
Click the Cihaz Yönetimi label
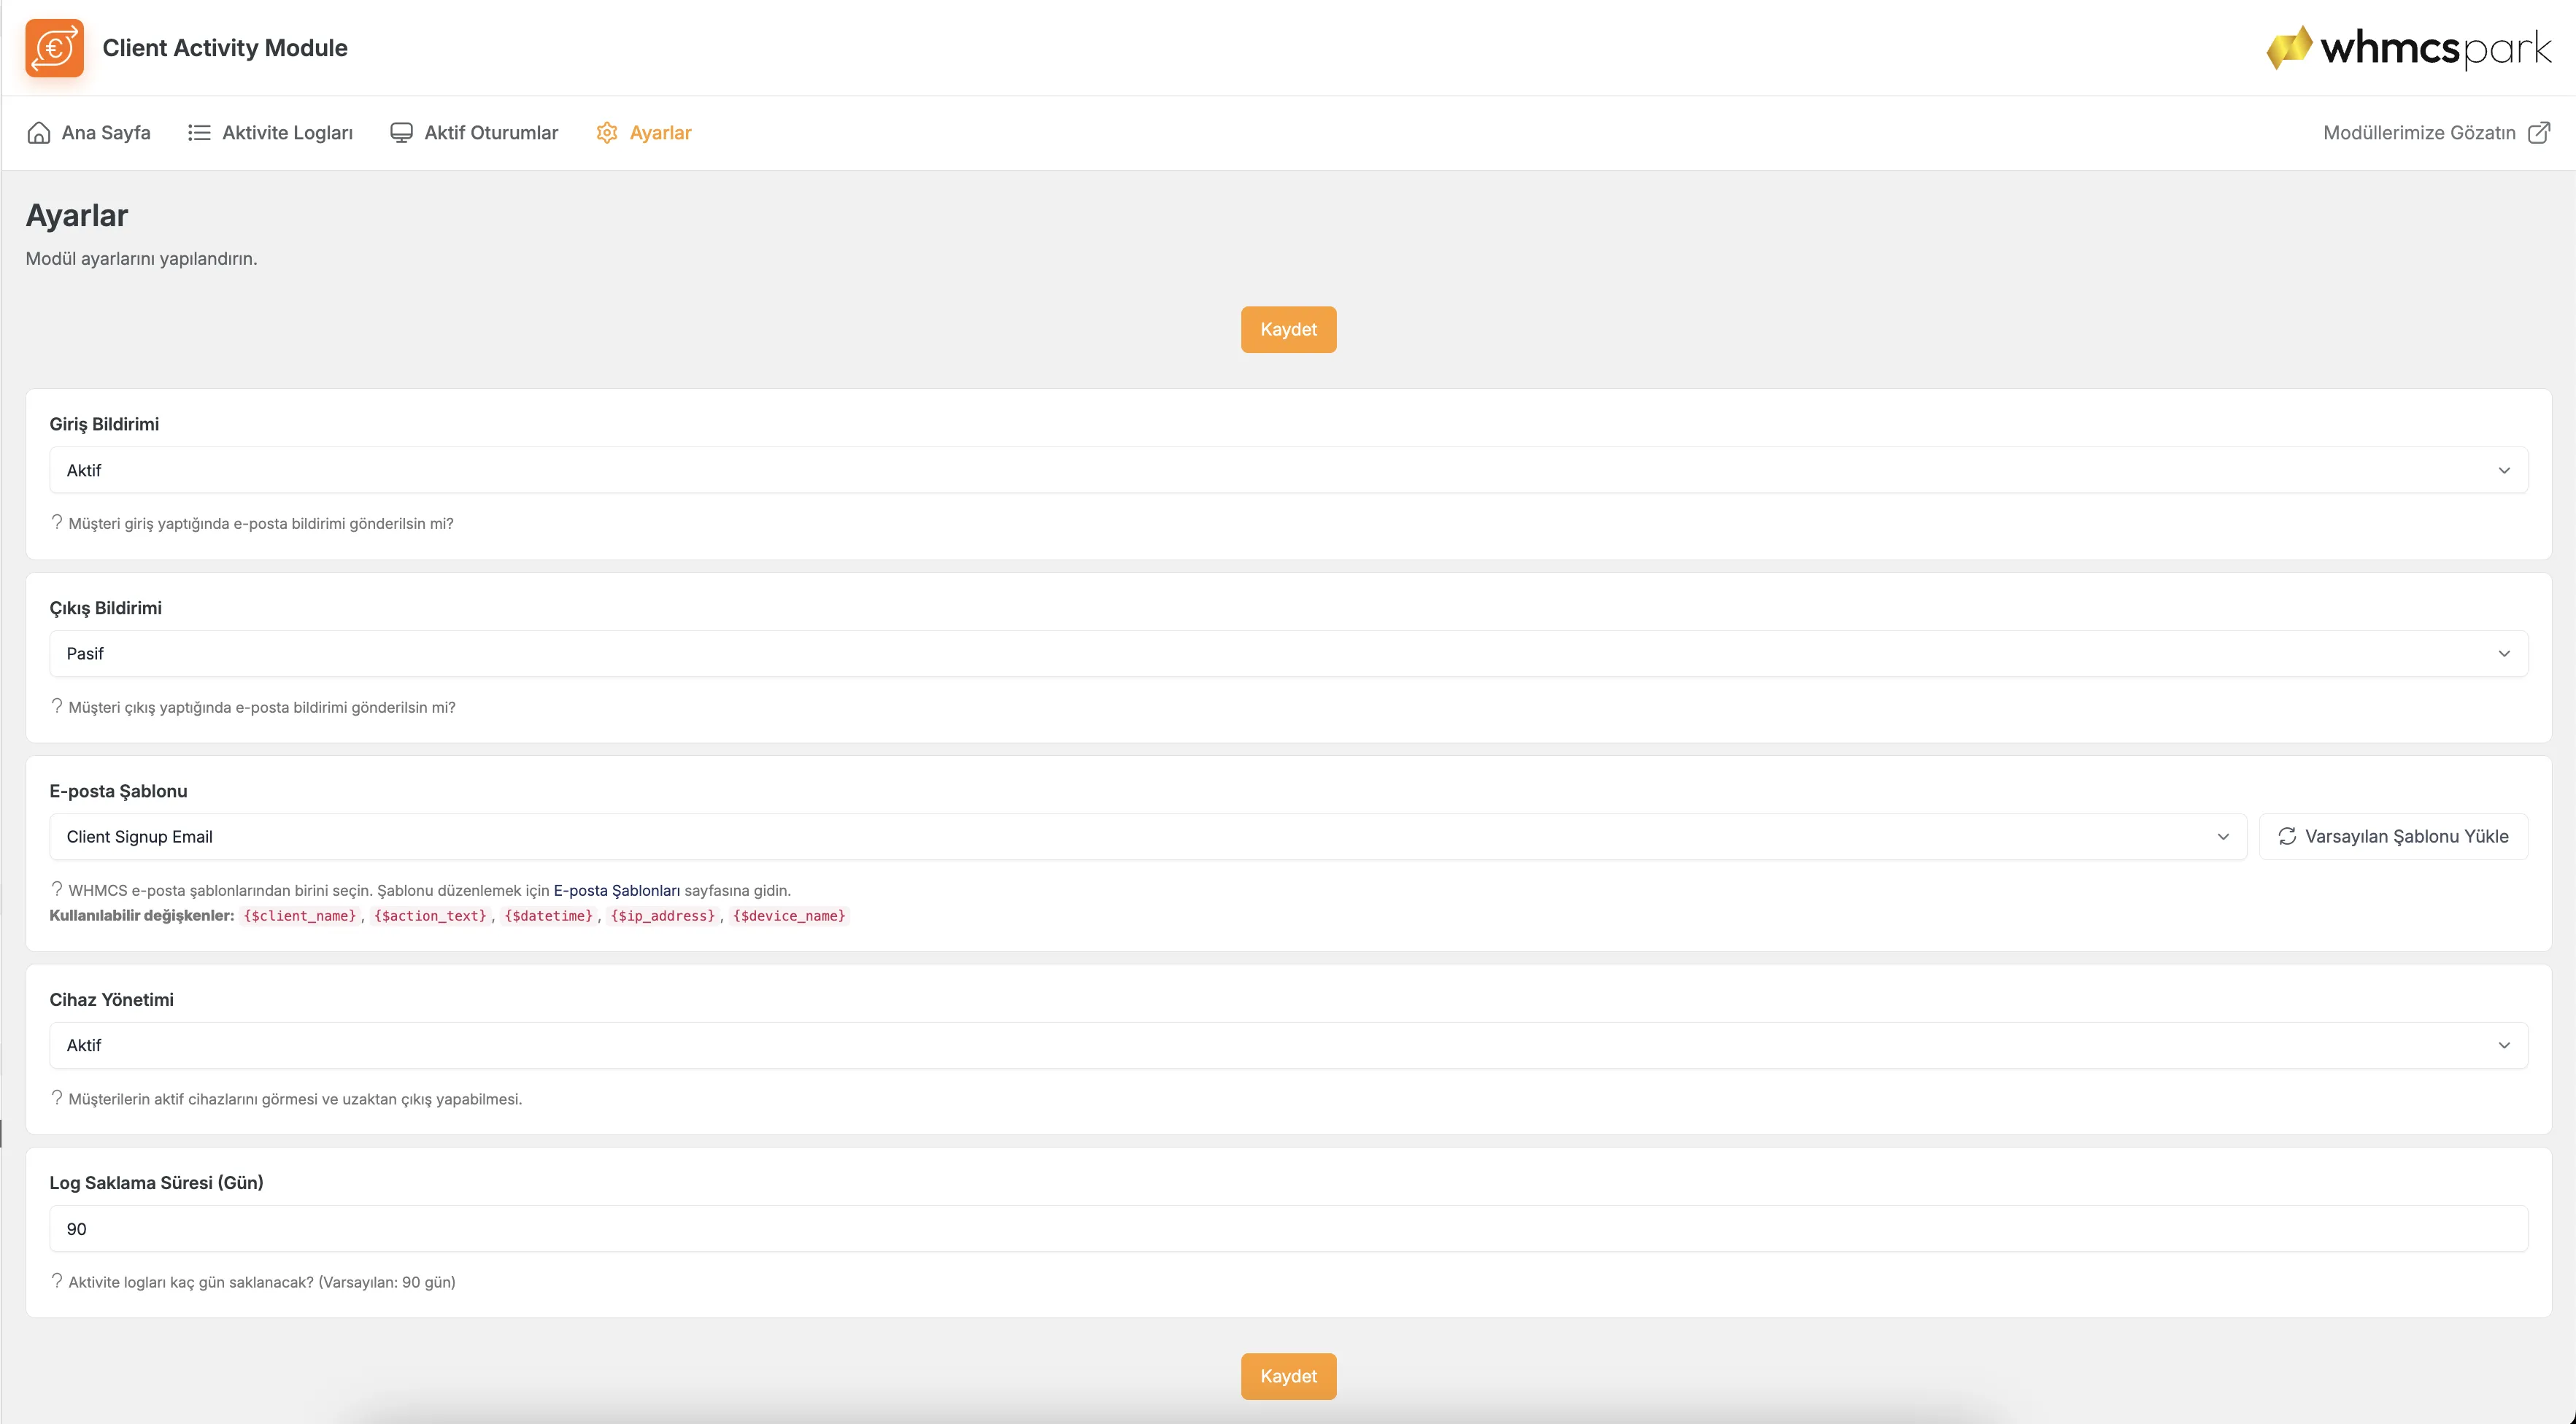click(111, 999)
